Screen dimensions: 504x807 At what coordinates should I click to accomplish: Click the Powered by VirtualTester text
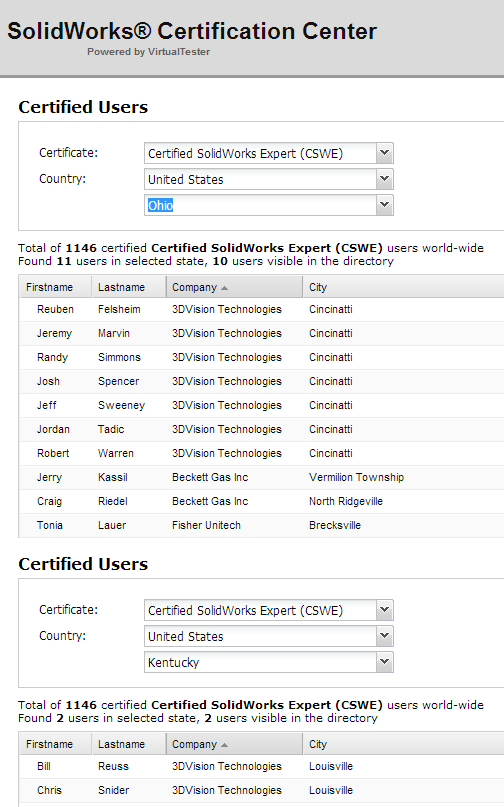pos(148,52)
